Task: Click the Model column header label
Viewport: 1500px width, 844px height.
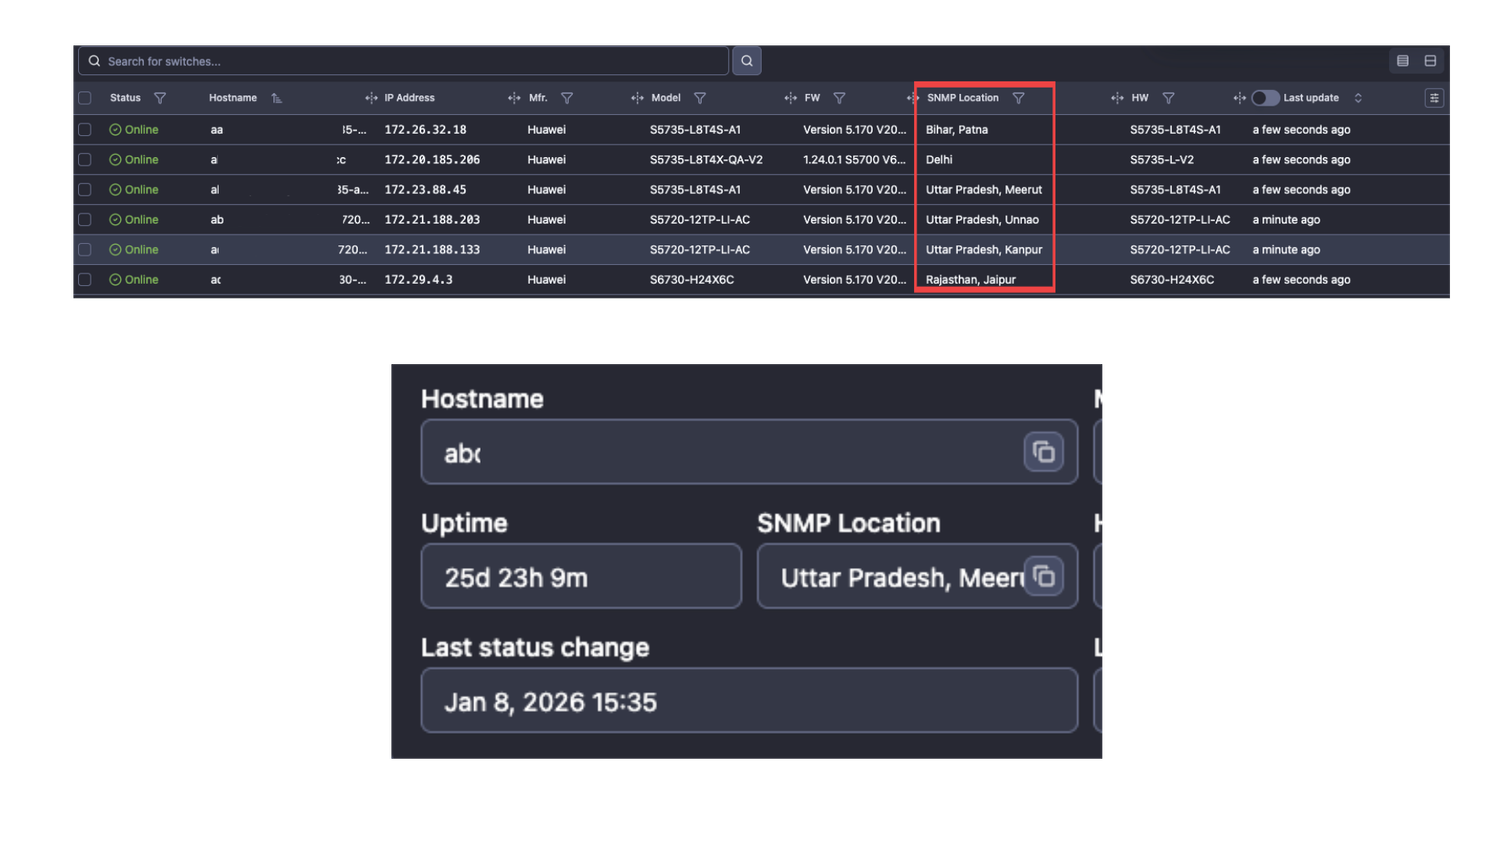Action: tap(666, 98)
